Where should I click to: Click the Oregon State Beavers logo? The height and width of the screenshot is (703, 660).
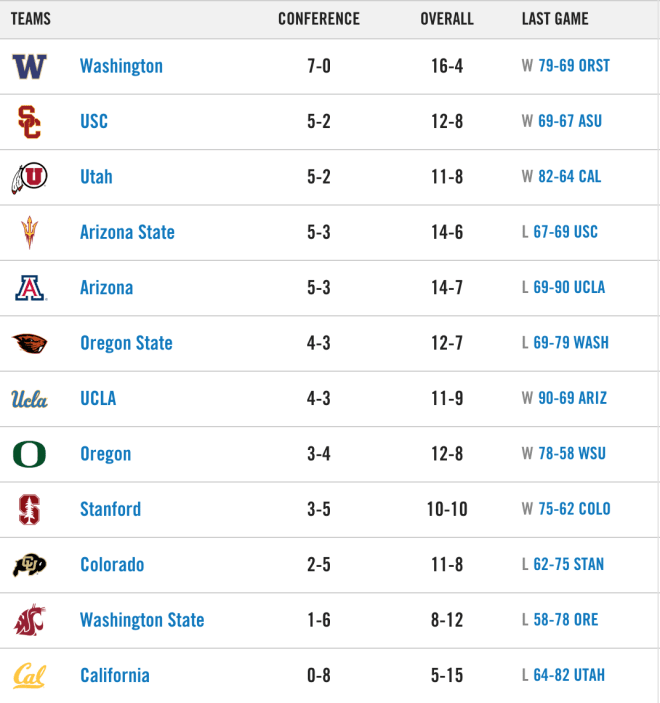(30, 343)
